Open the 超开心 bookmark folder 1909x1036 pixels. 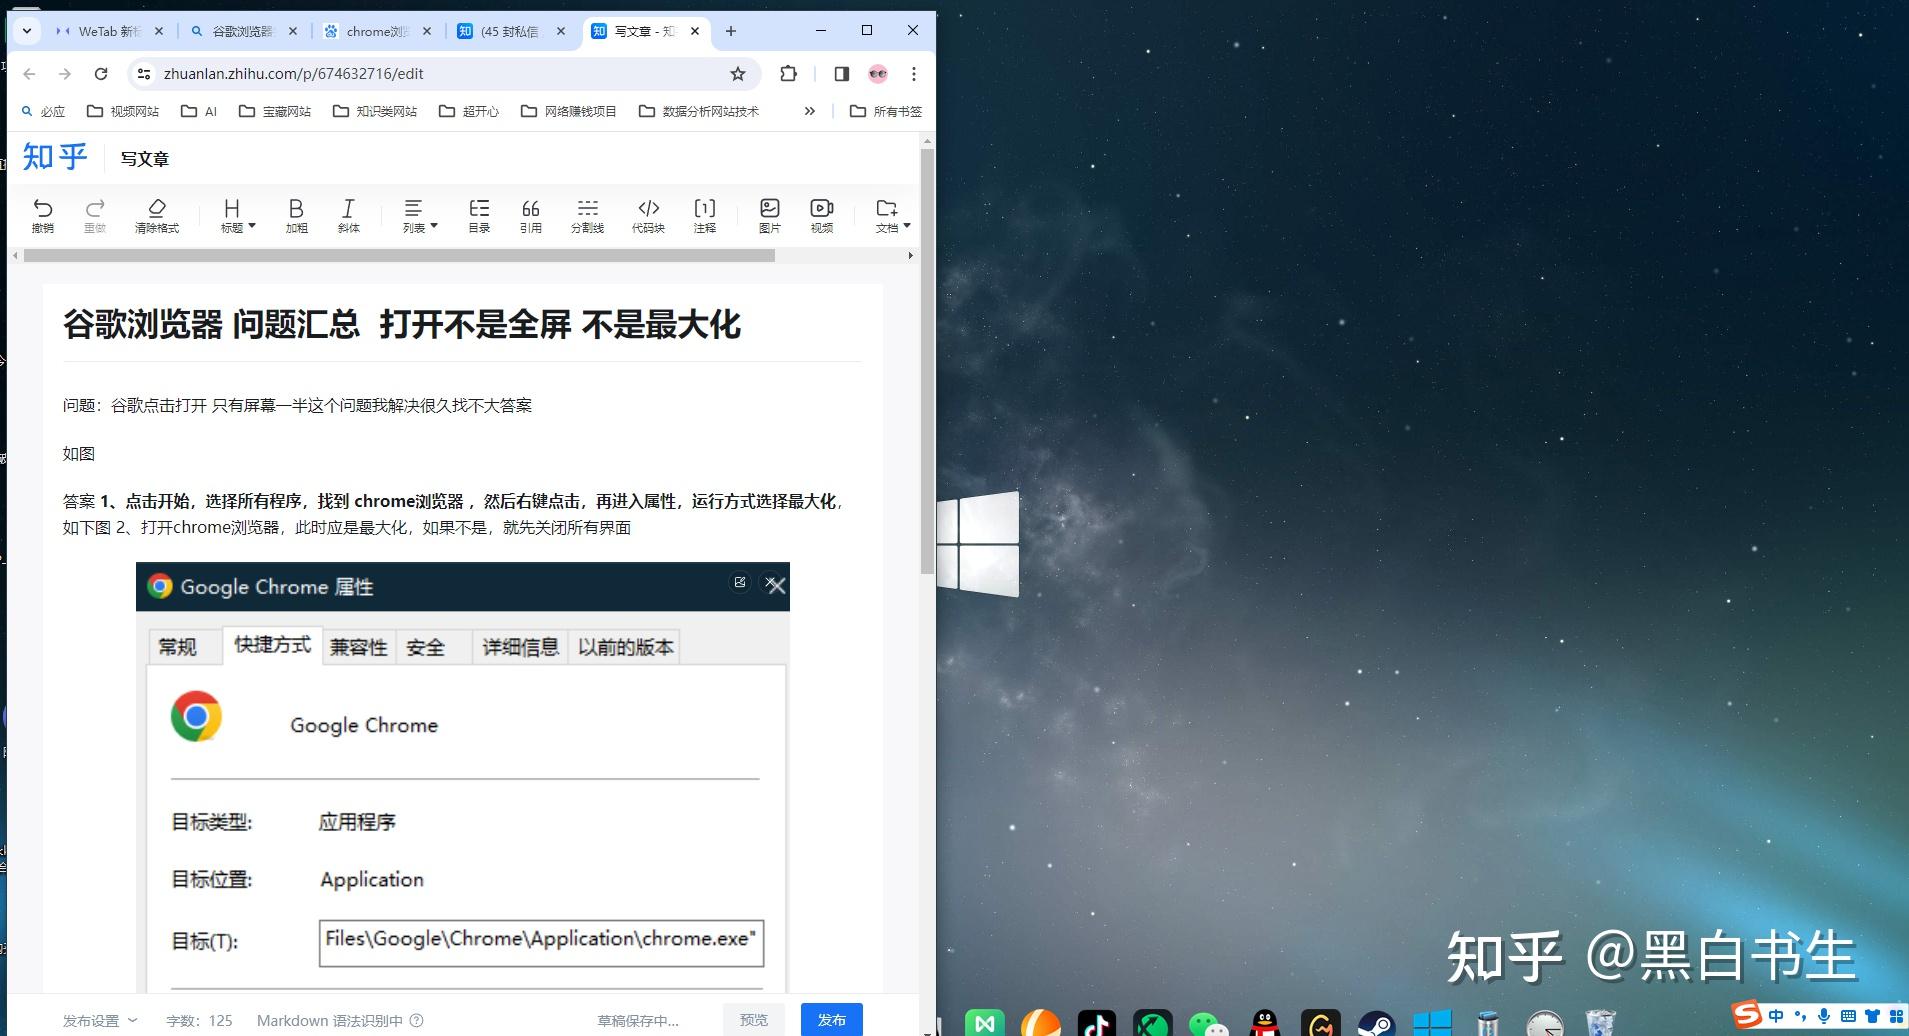tap(469, 111)
